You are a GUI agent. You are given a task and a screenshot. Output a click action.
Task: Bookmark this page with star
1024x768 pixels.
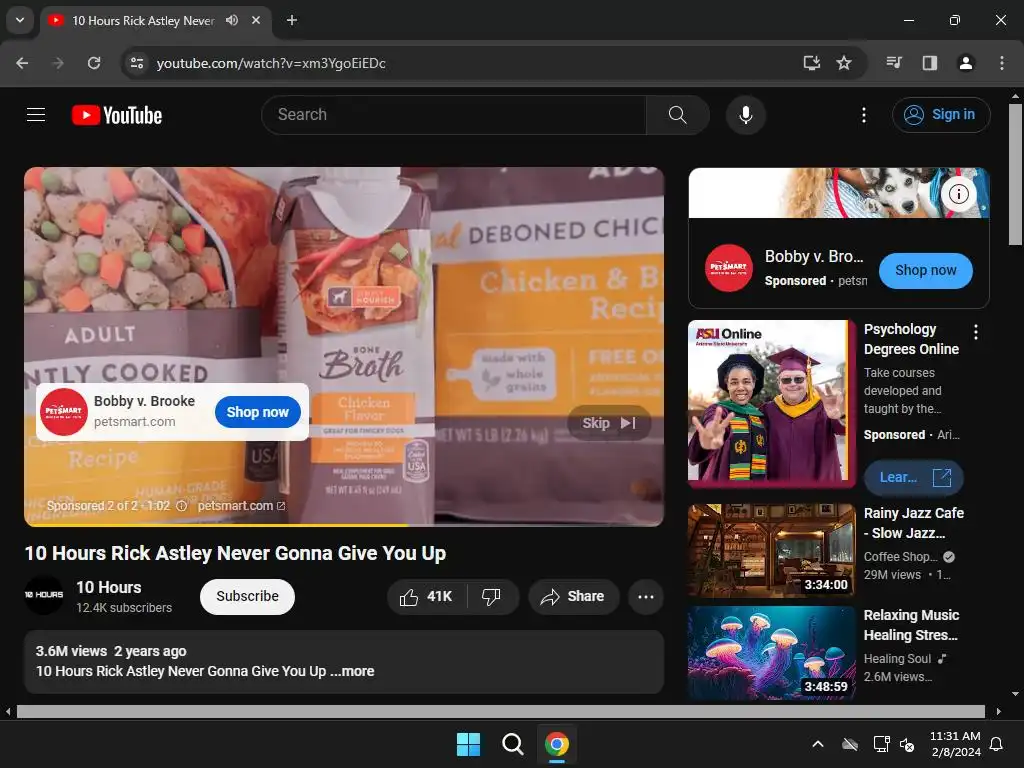coord(844,63)
